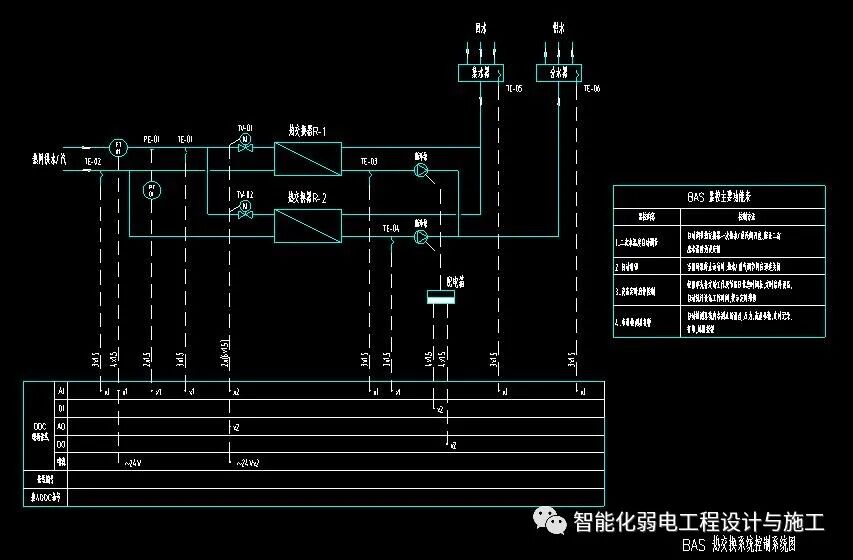Click the BAS 热交换系统控制系统图 drawing title

[739, 545]
